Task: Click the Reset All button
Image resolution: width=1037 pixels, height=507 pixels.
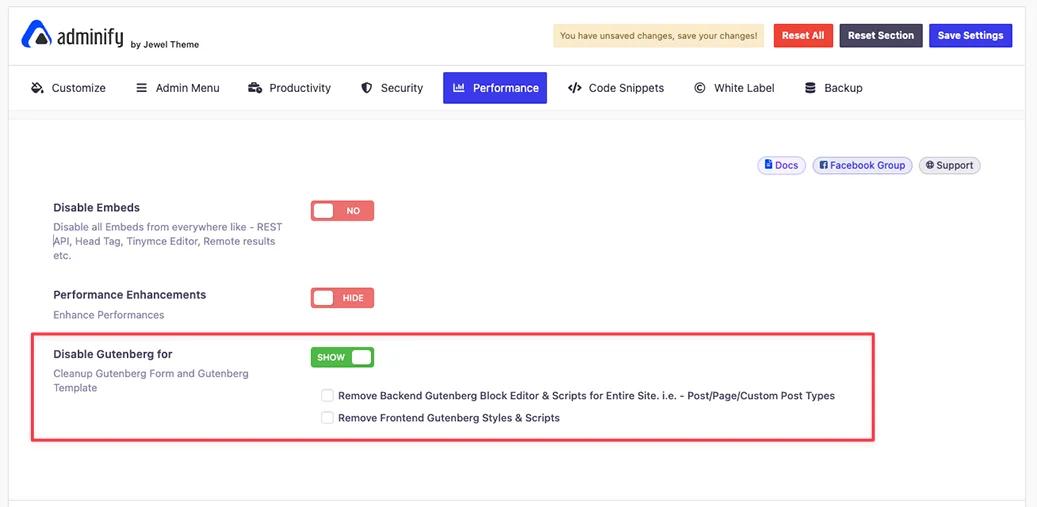Action: 803,36
